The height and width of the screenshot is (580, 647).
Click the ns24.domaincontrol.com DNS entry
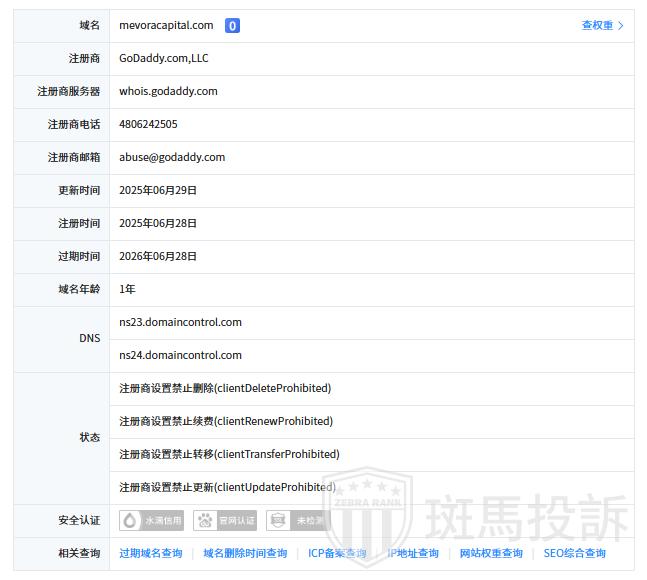pyautogui.click(x=180, y=355)
